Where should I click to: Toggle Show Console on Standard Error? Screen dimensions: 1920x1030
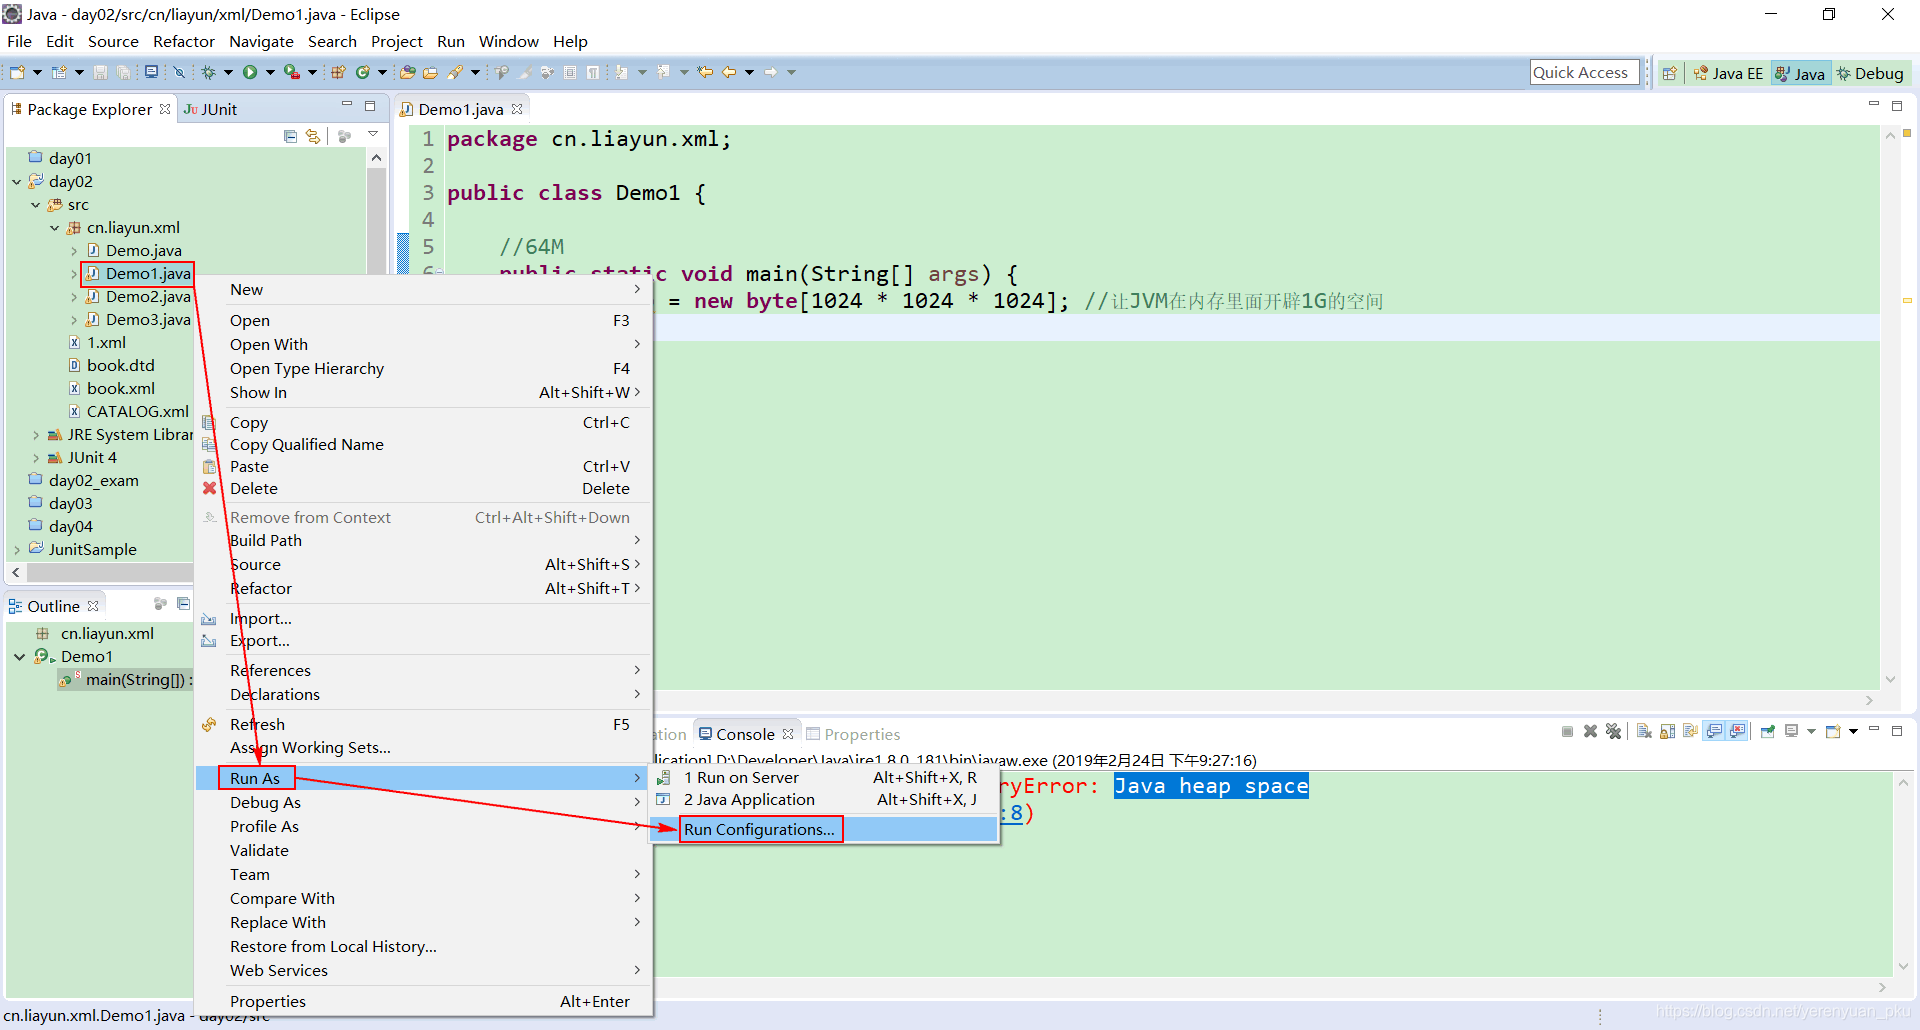[x=1737, y=732]
